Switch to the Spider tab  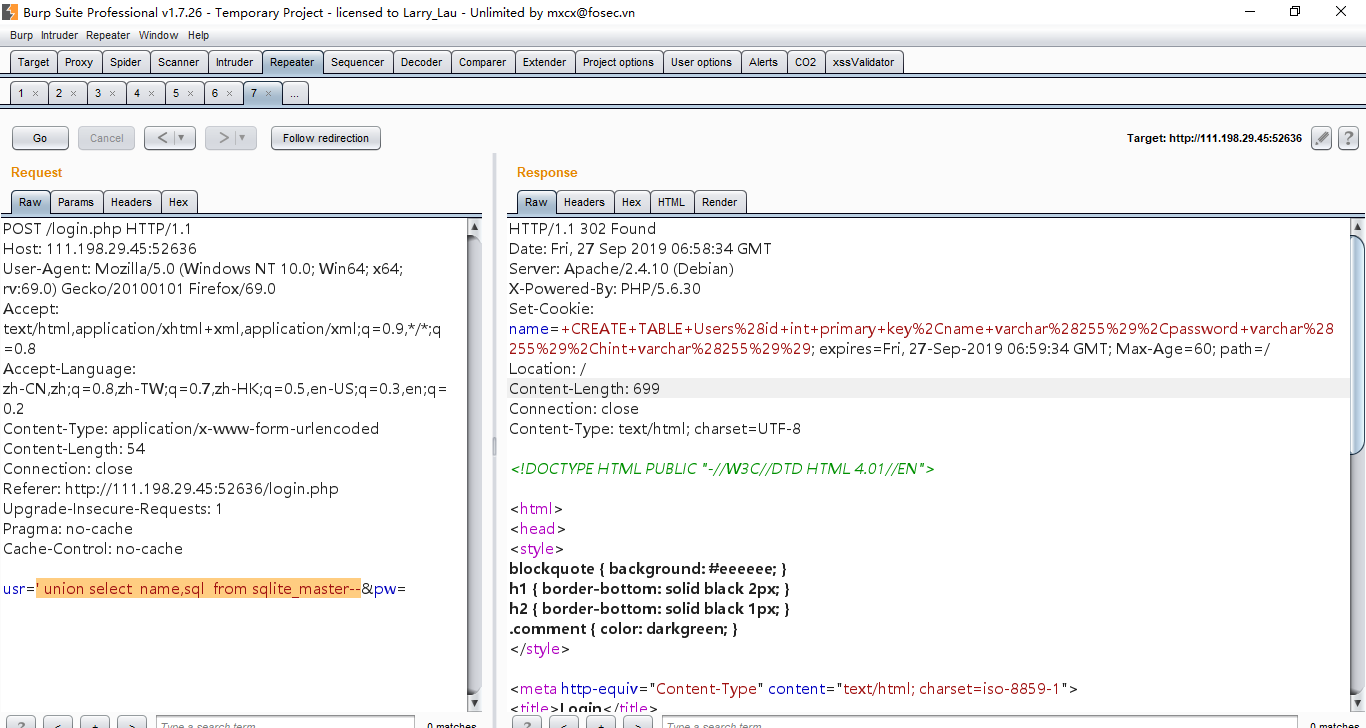tap(125, 62)
